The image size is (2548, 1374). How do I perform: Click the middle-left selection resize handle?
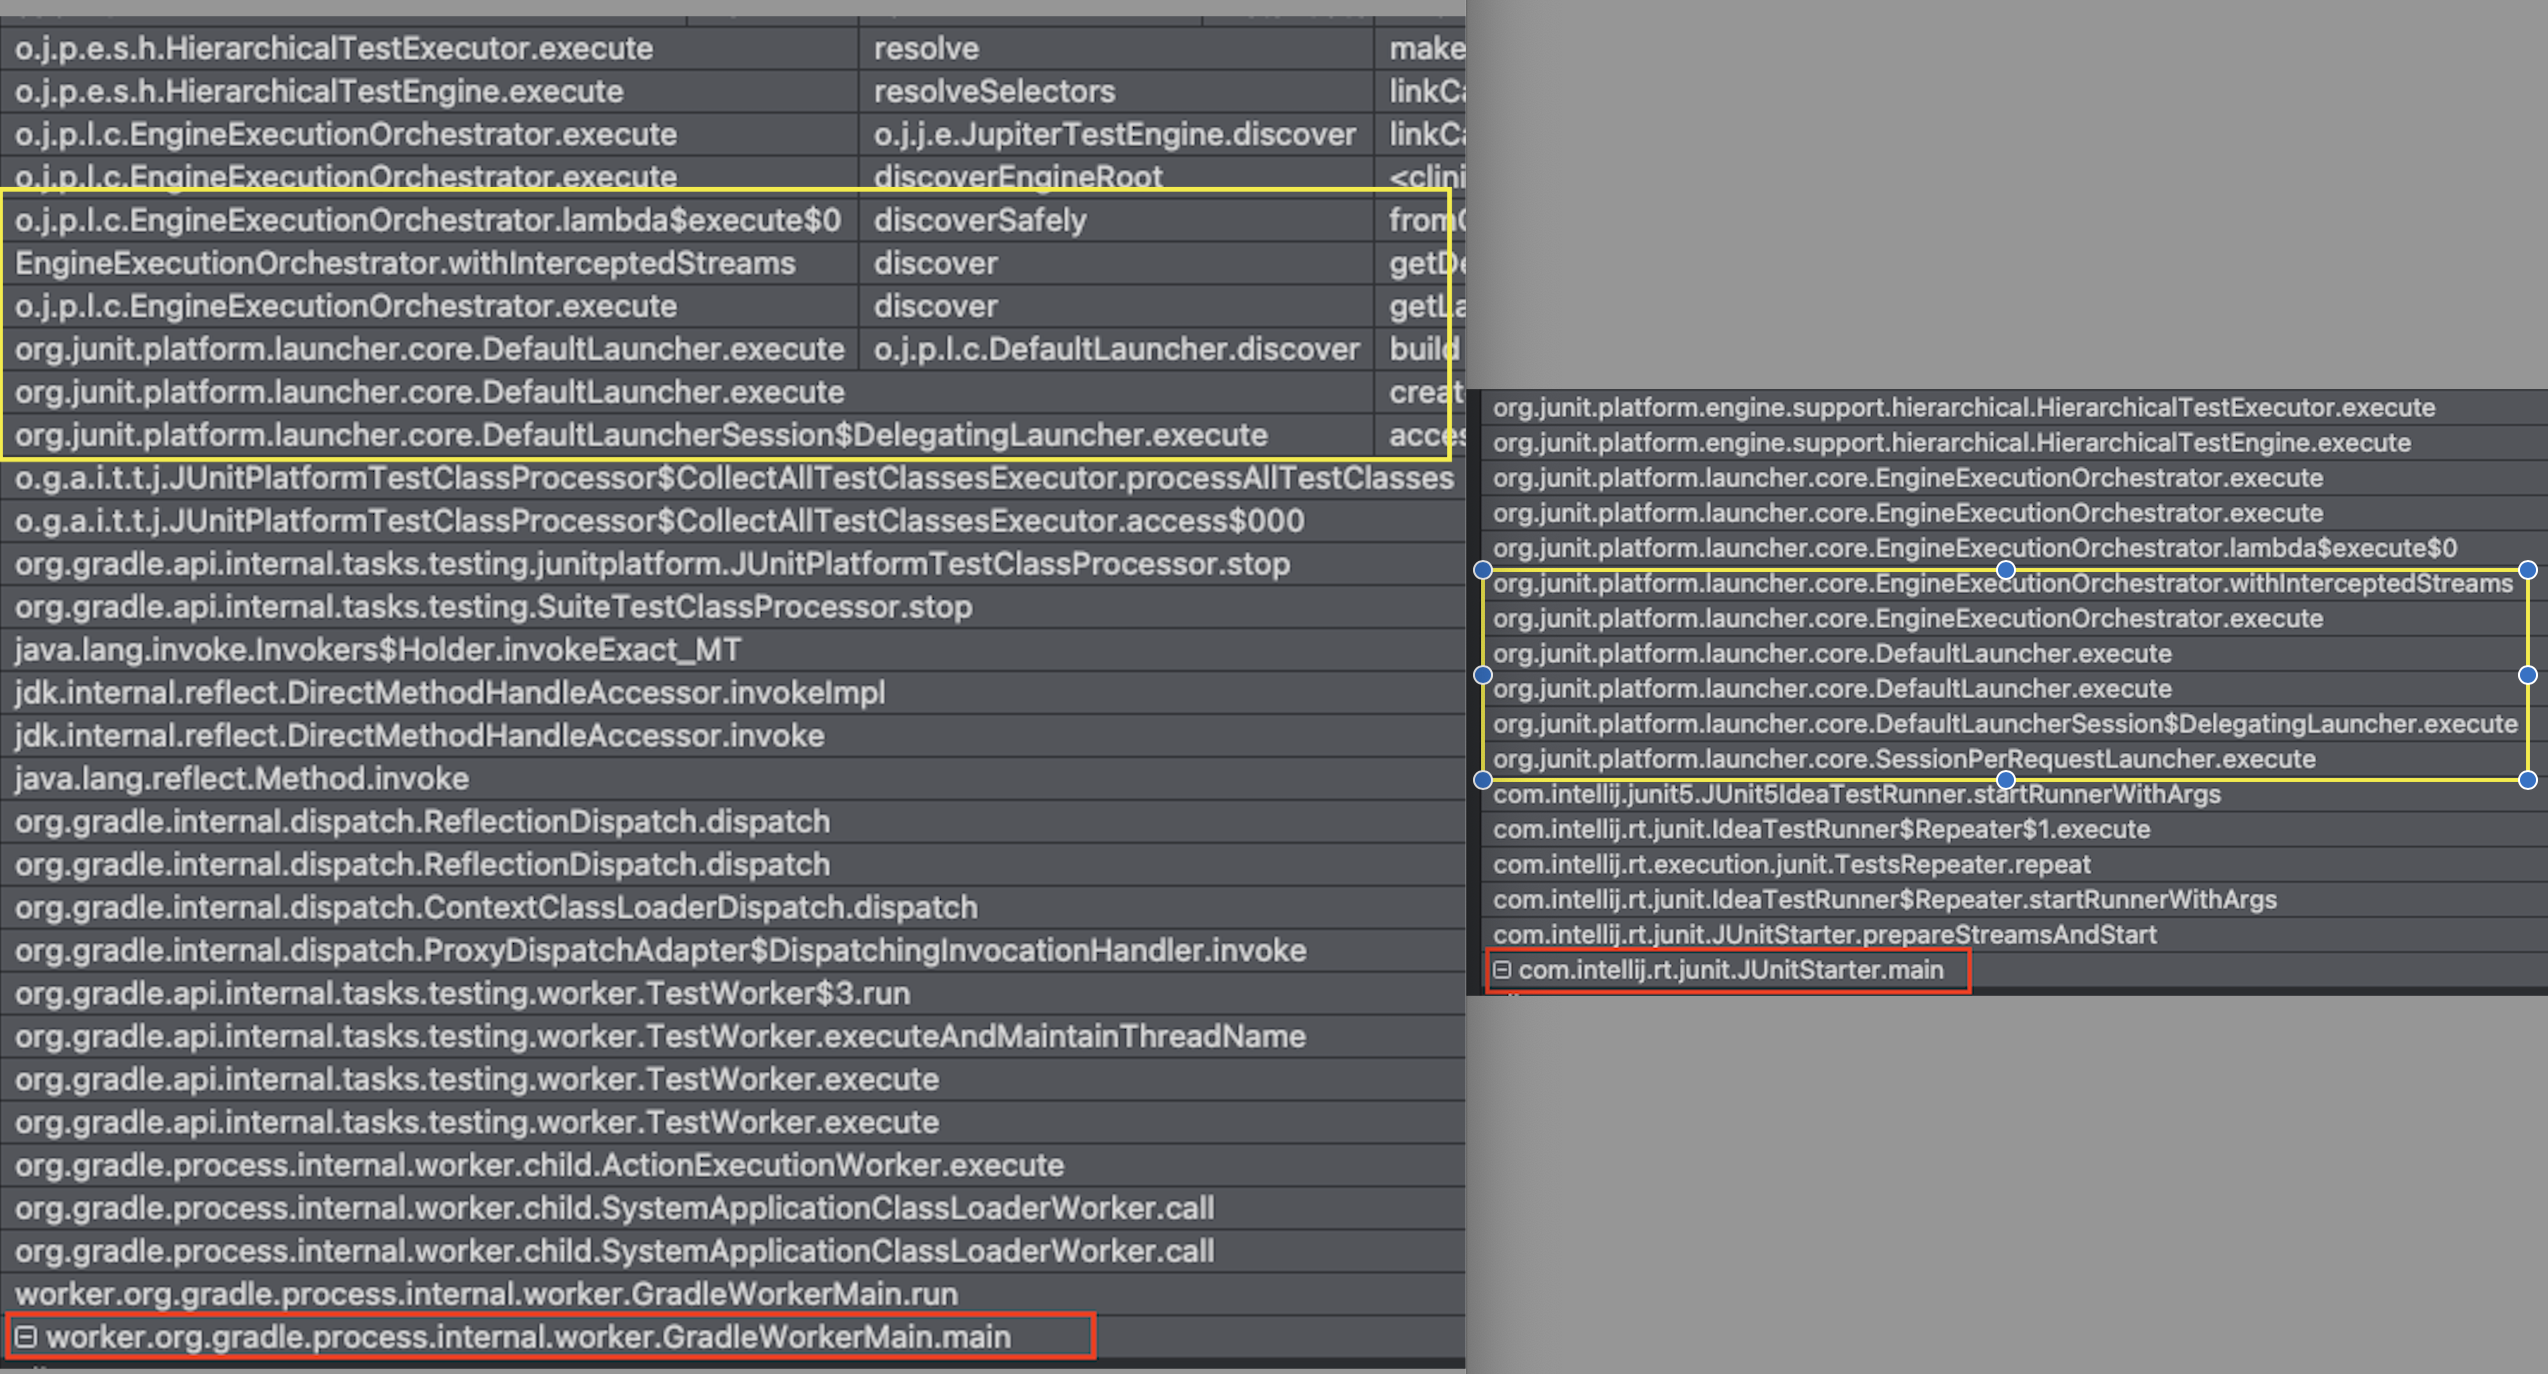1483,675
